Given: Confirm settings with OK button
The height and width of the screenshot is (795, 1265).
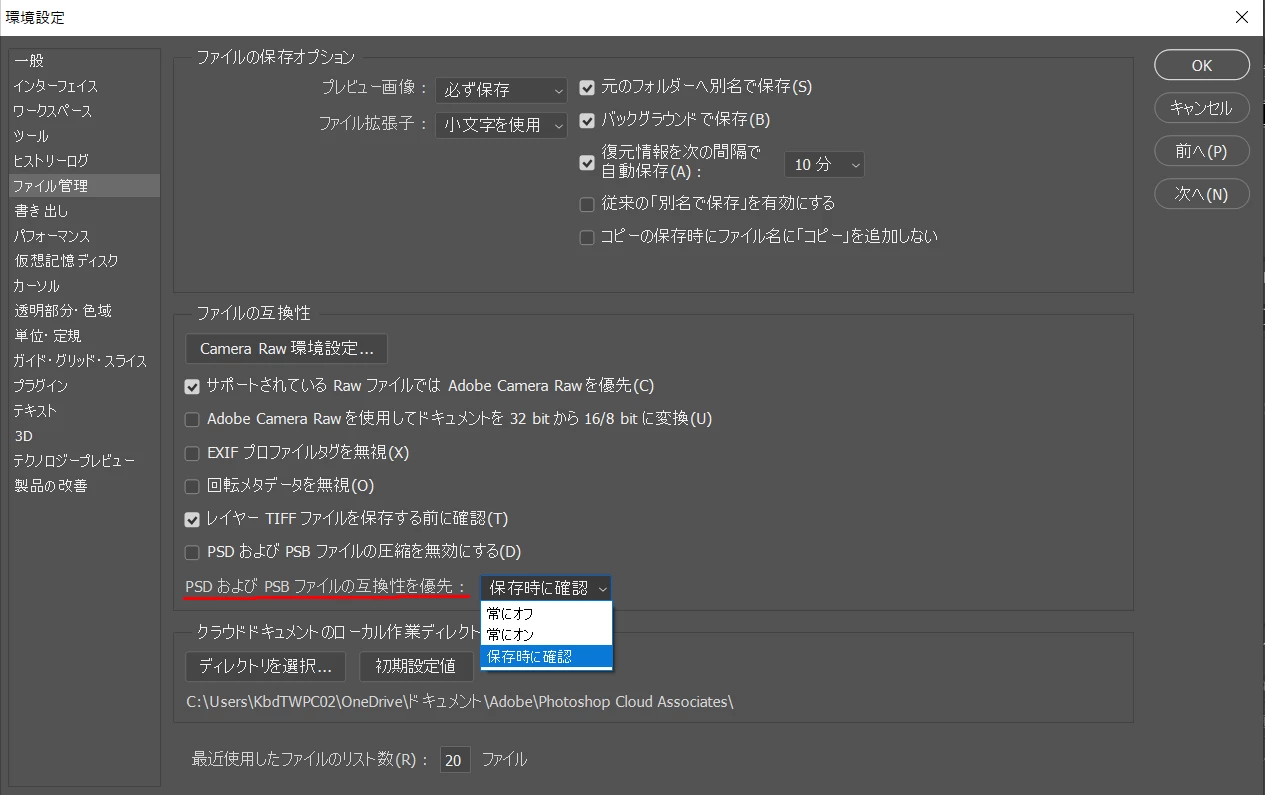Looking at the screenshot, I should 1202,65.
